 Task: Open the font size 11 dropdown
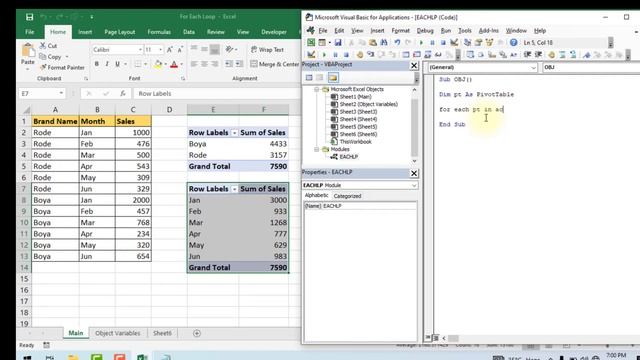160,49
